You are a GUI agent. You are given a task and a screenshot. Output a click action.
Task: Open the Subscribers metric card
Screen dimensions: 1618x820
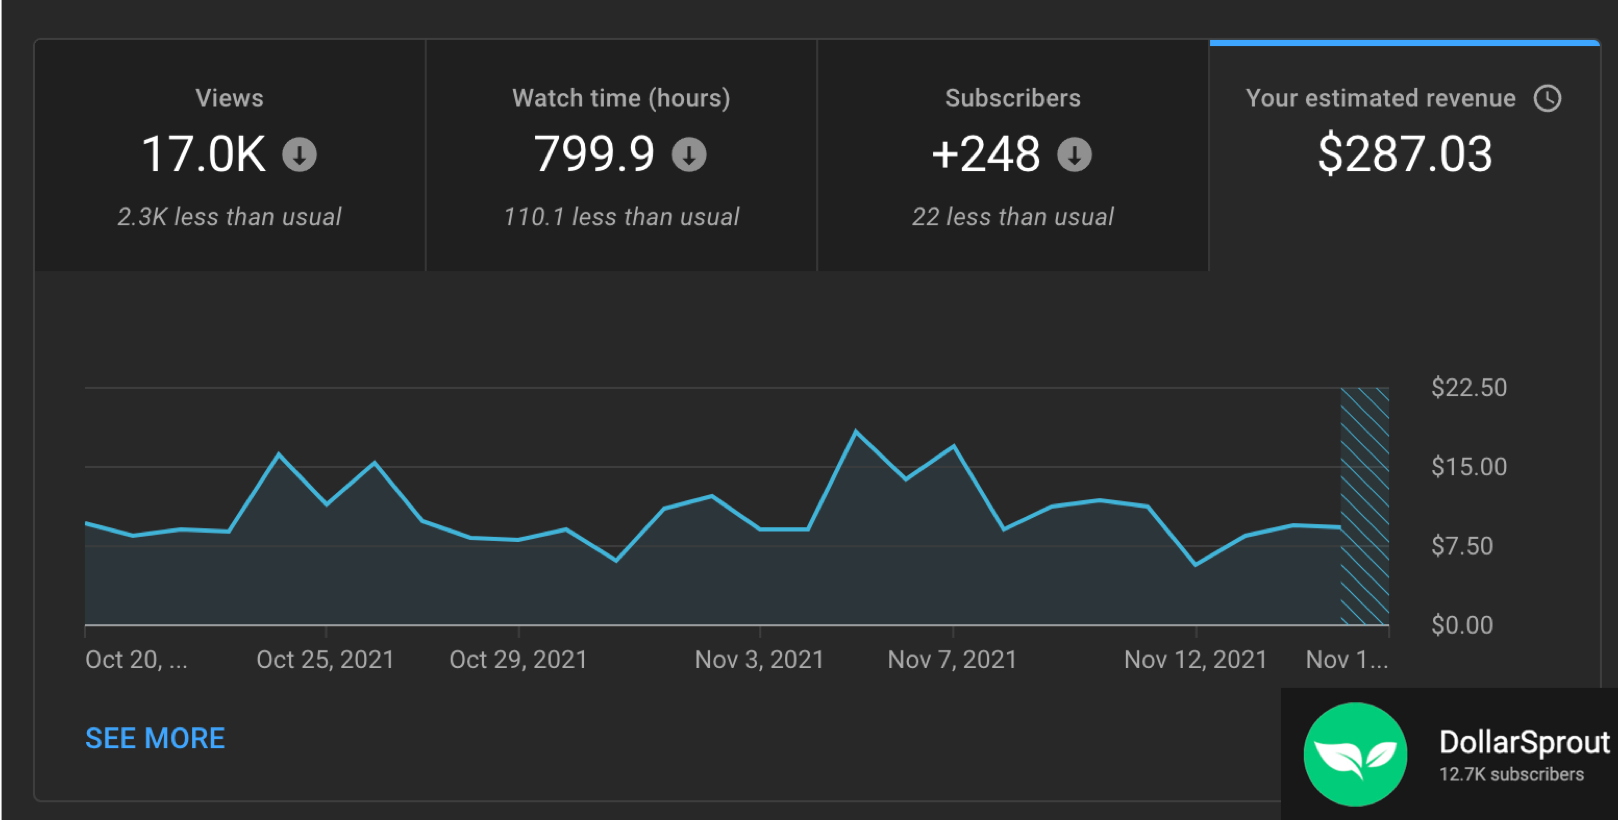1012,155
